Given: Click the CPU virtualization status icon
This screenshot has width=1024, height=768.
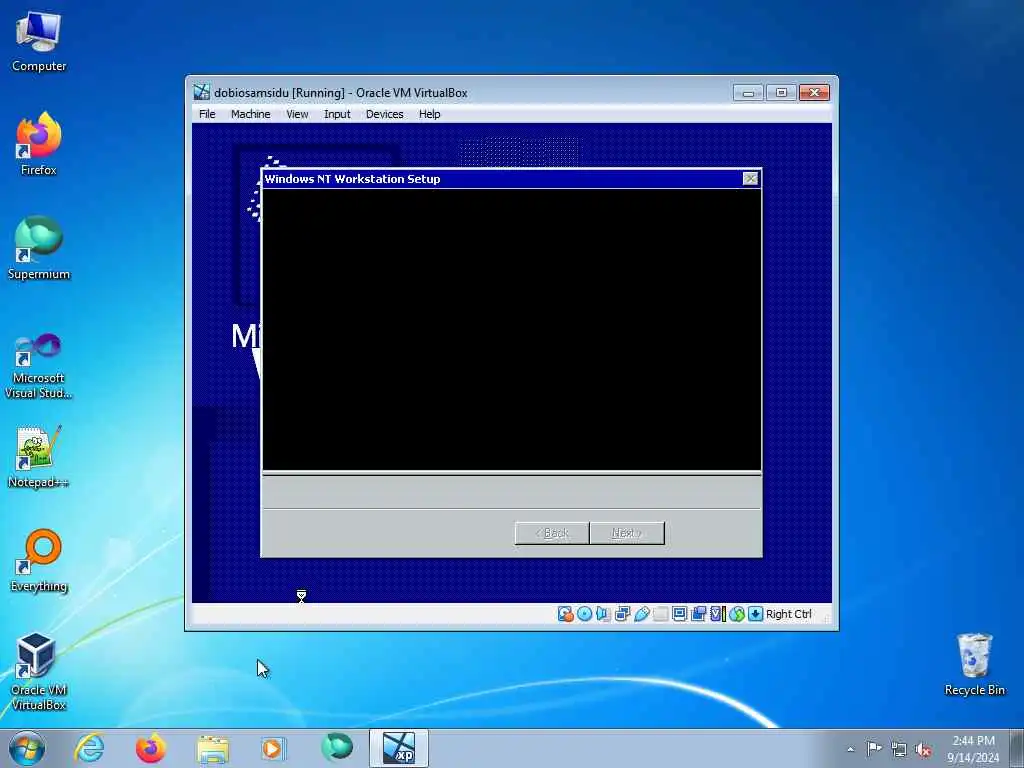Looking at the screenshot, I should (718, 614).
